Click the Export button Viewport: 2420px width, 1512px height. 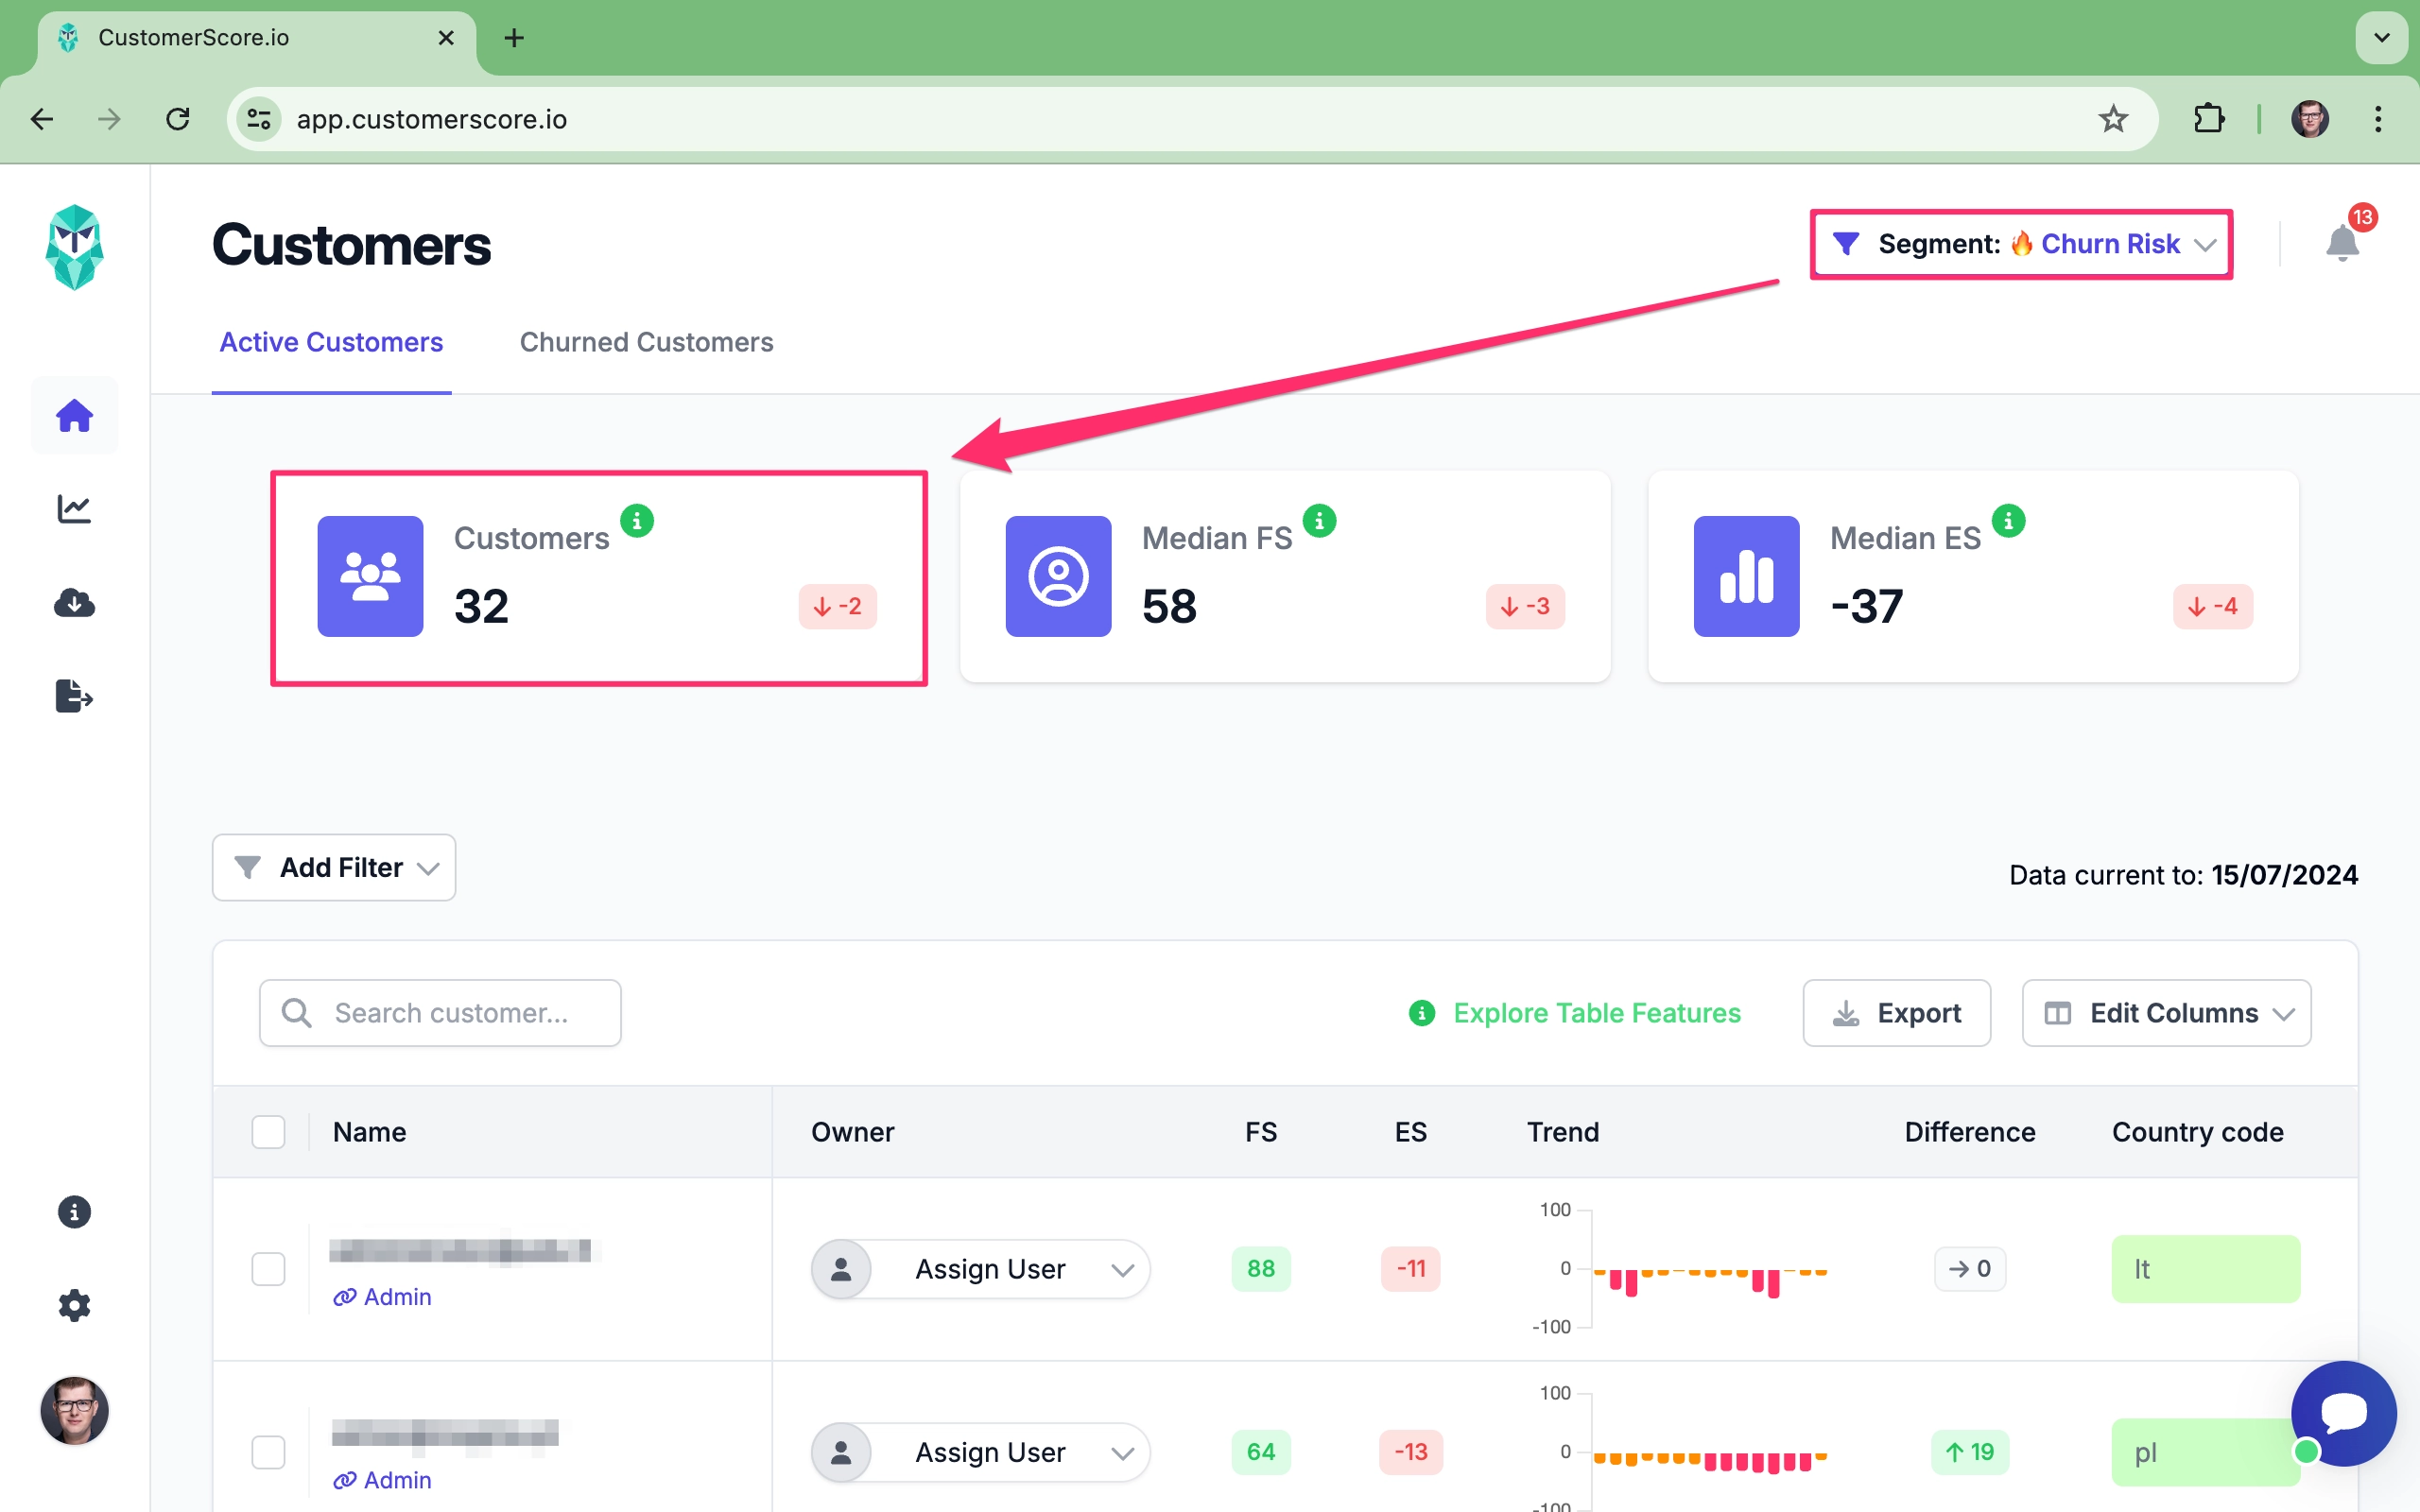pos(1896,1013)
